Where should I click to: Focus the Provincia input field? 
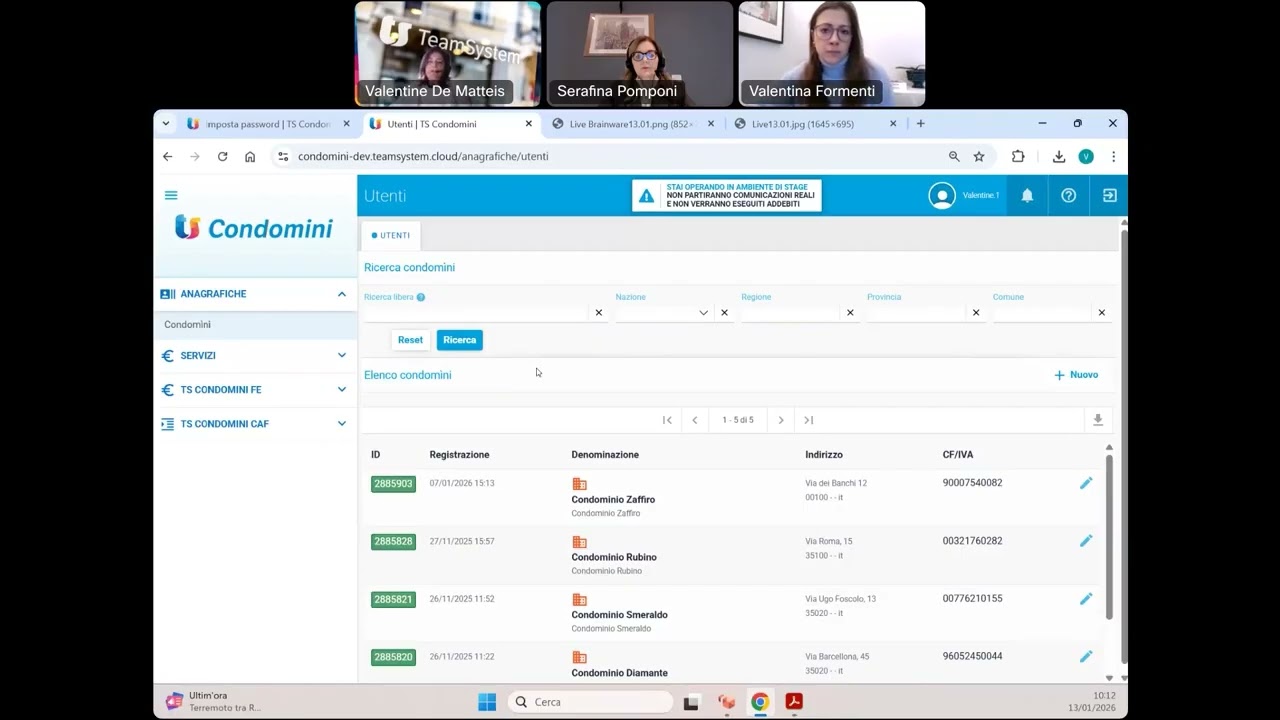[x=916, y=313]
